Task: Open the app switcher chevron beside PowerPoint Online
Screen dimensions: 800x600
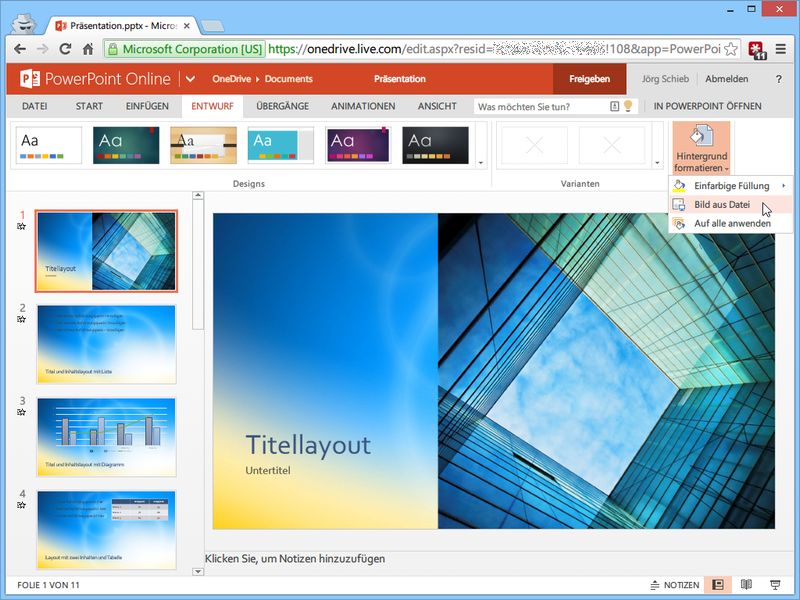Action: [190, 79]
